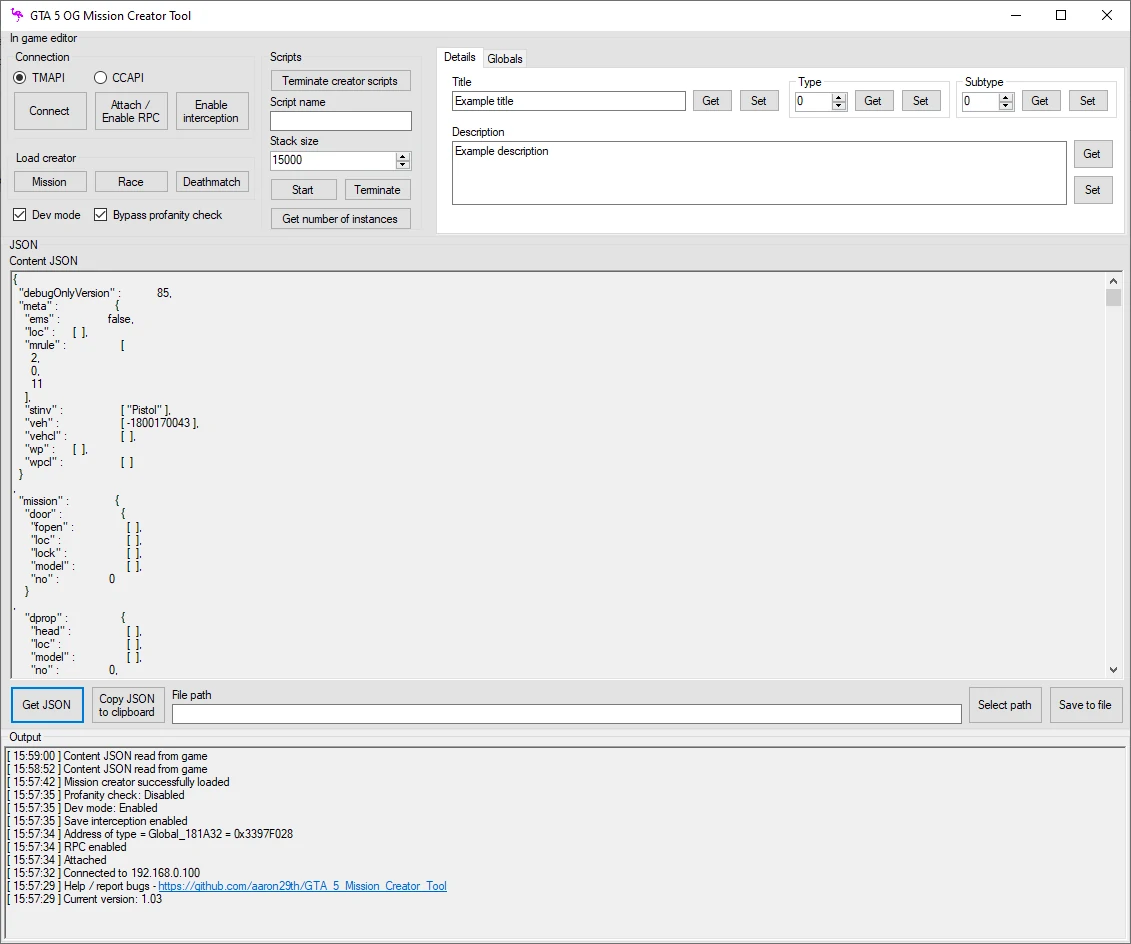The height and width of the screenshot is (944, 1131).
Task: Open the GitHub help link in output
Action: [x=302, y=886]
